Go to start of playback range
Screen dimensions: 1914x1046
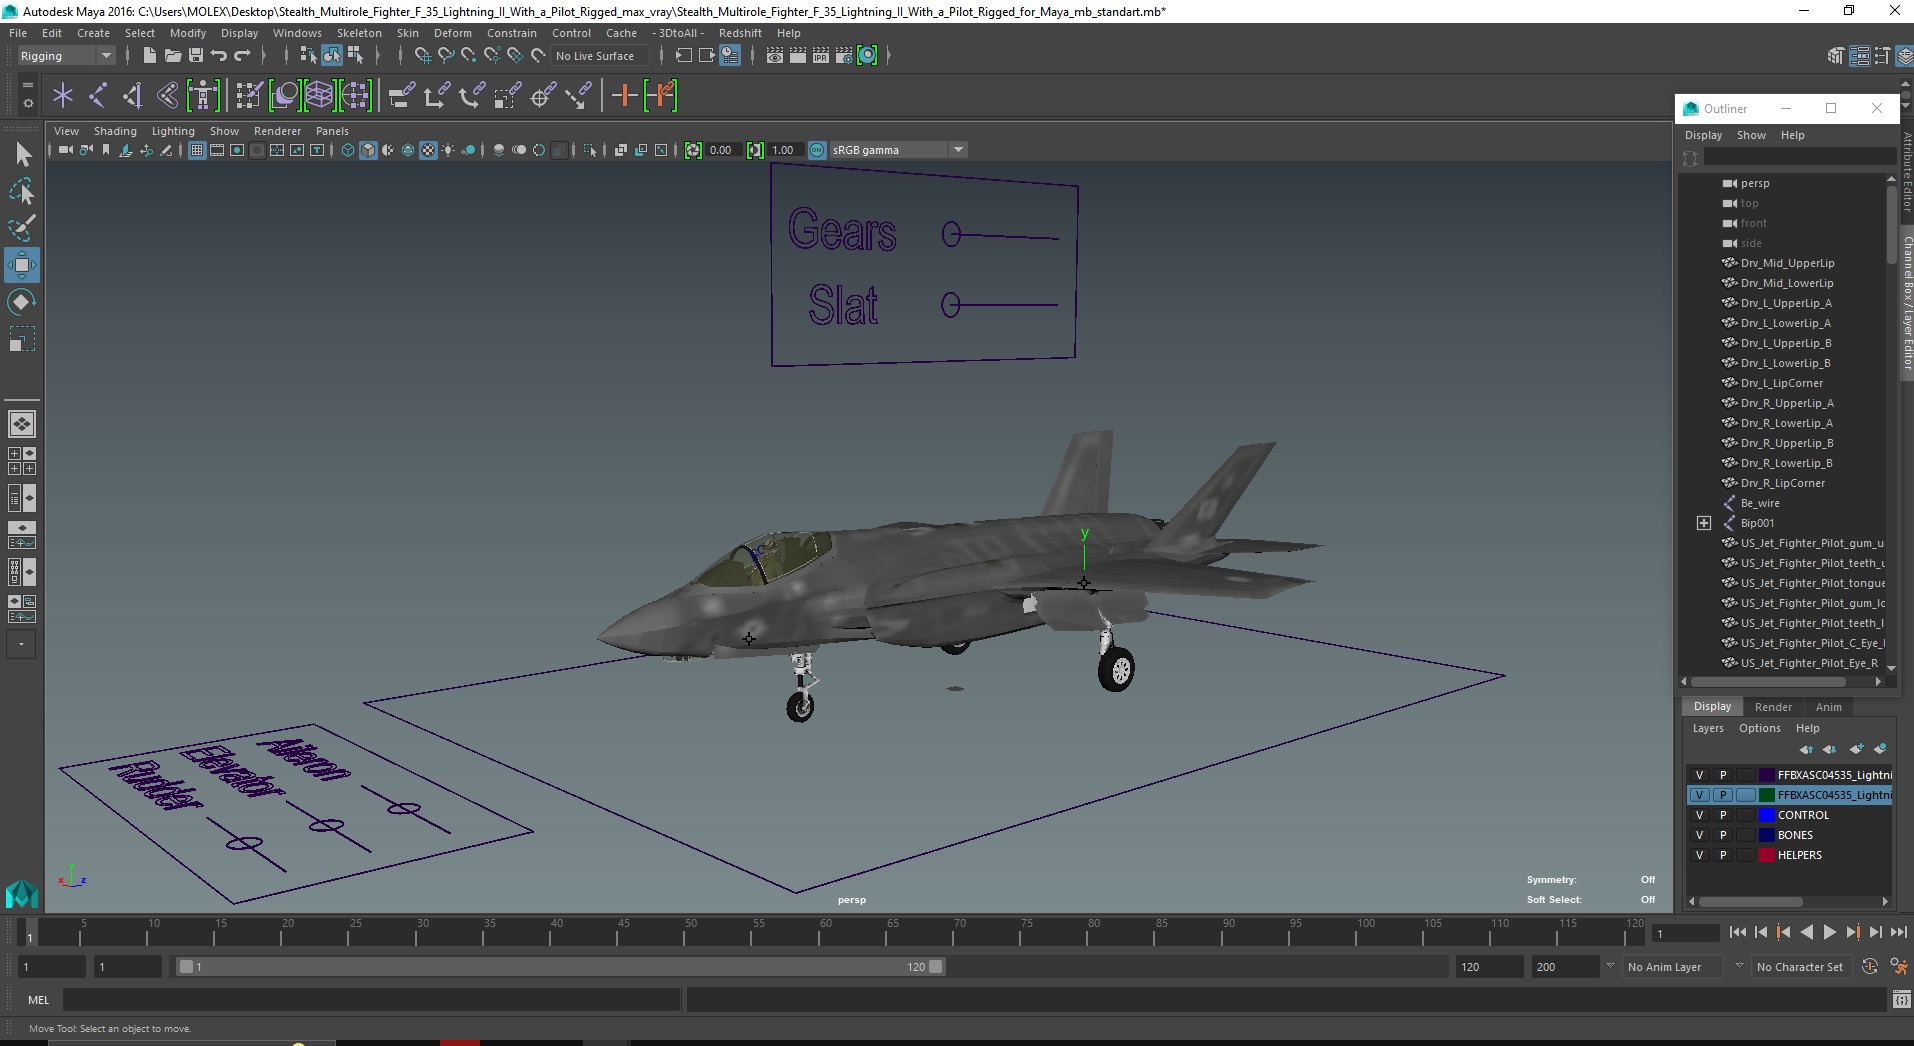1737,932
